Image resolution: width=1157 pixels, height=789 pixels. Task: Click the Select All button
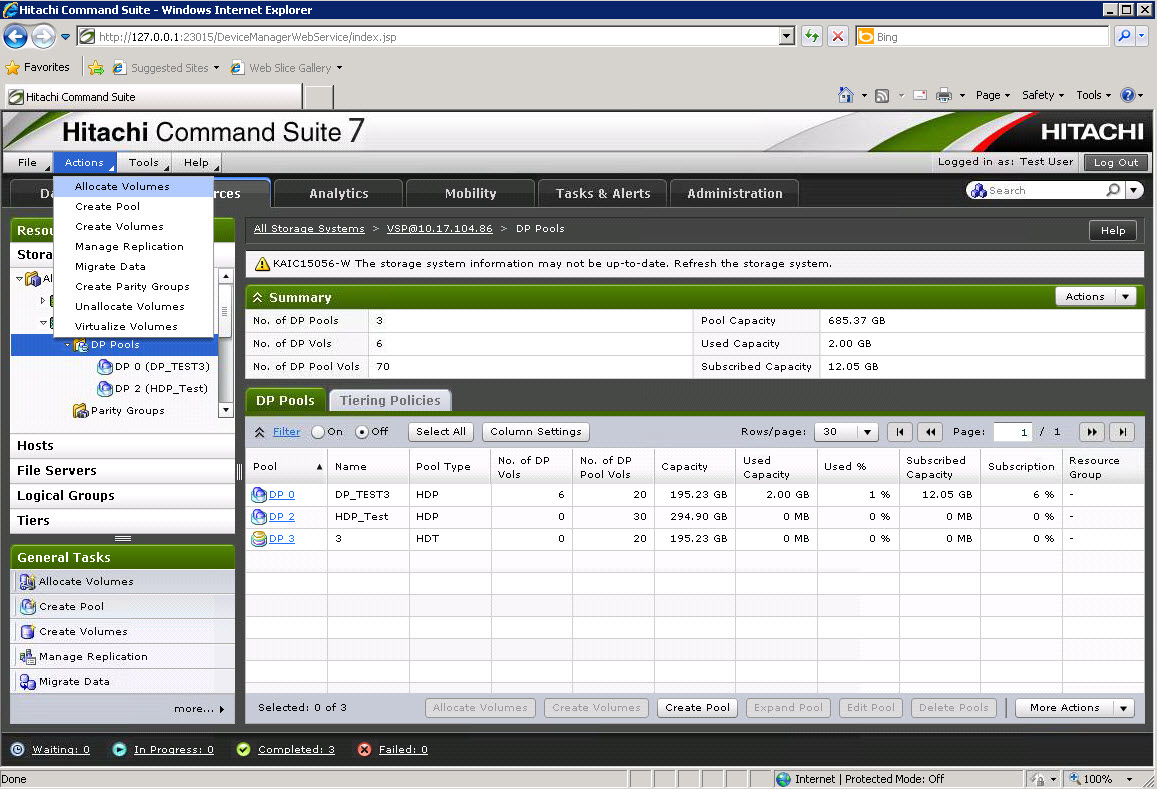coord(441,432)
